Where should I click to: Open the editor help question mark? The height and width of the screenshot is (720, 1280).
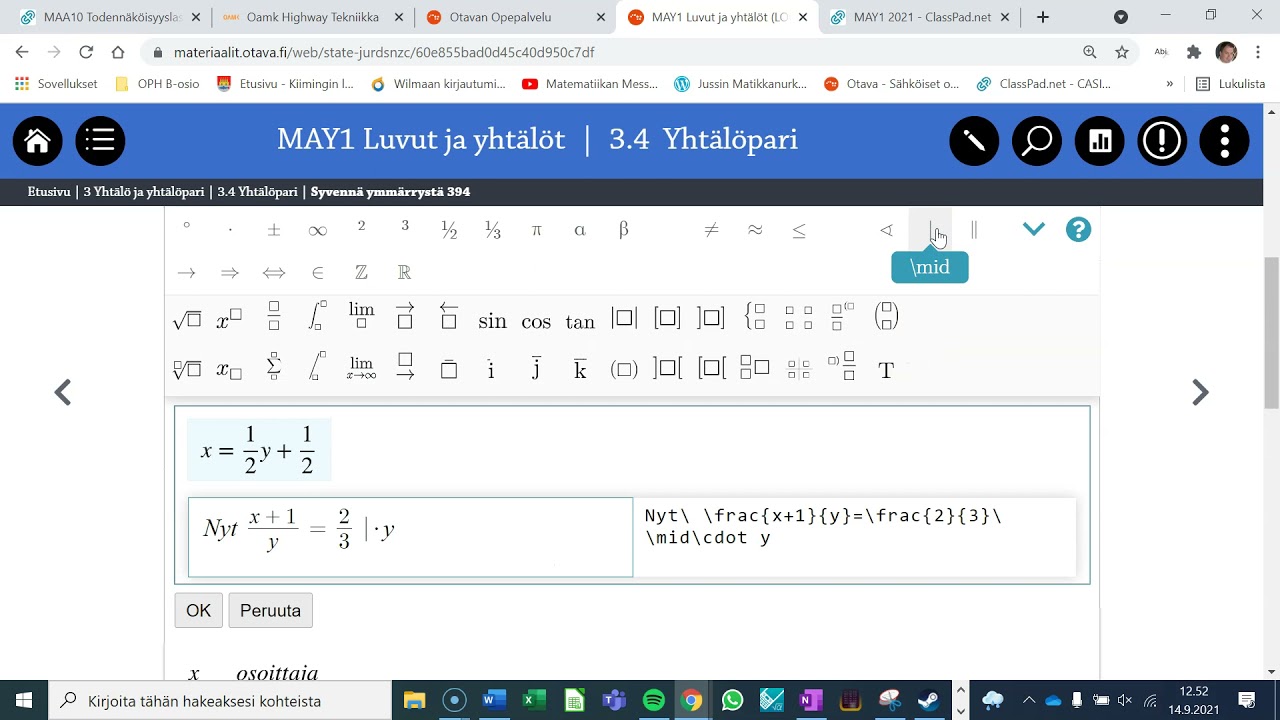click(x=1078, y=229)
